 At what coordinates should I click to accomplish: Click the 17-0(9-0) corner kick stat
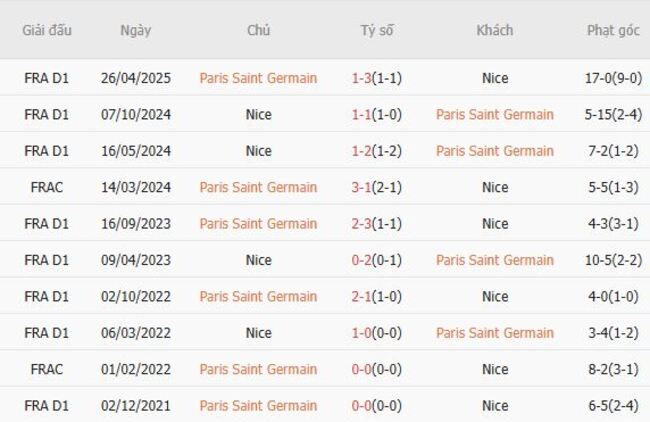613,78
